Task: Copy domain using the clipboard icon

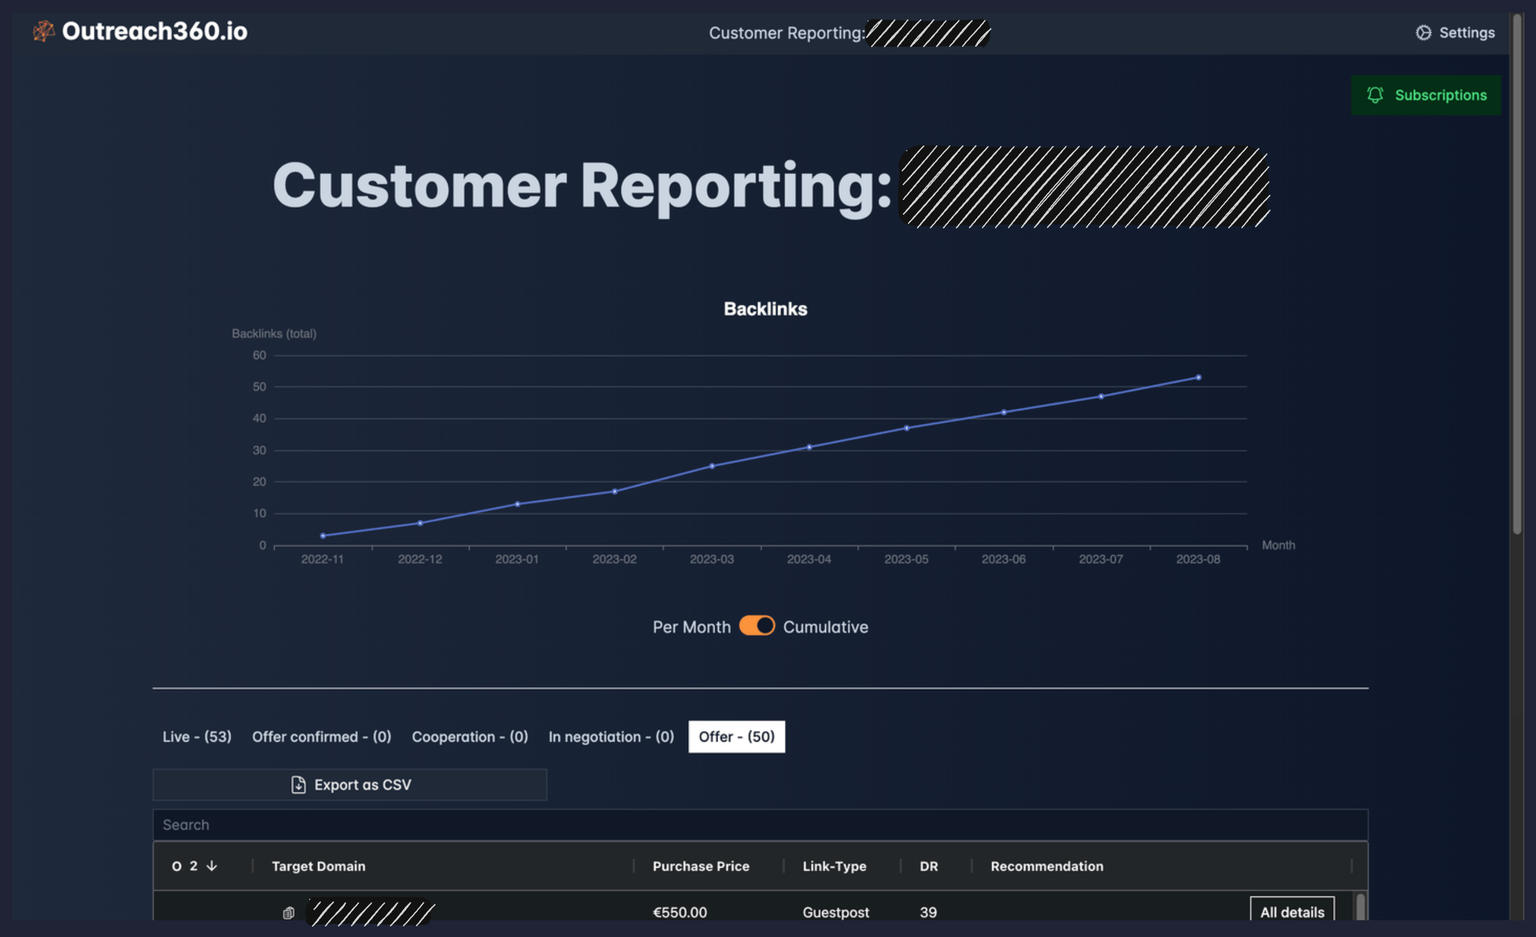Action: pos(287,912)
